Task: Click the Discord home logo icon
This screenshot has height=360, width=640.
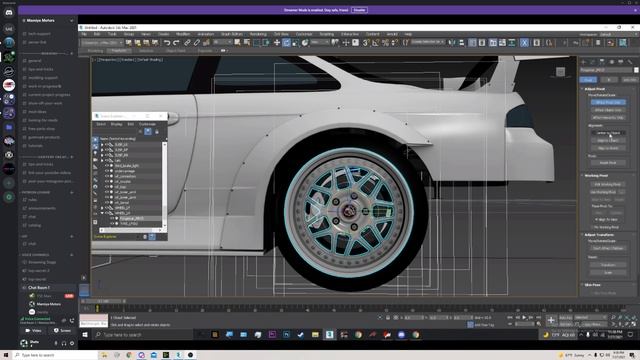Action: tap(9, 13)
